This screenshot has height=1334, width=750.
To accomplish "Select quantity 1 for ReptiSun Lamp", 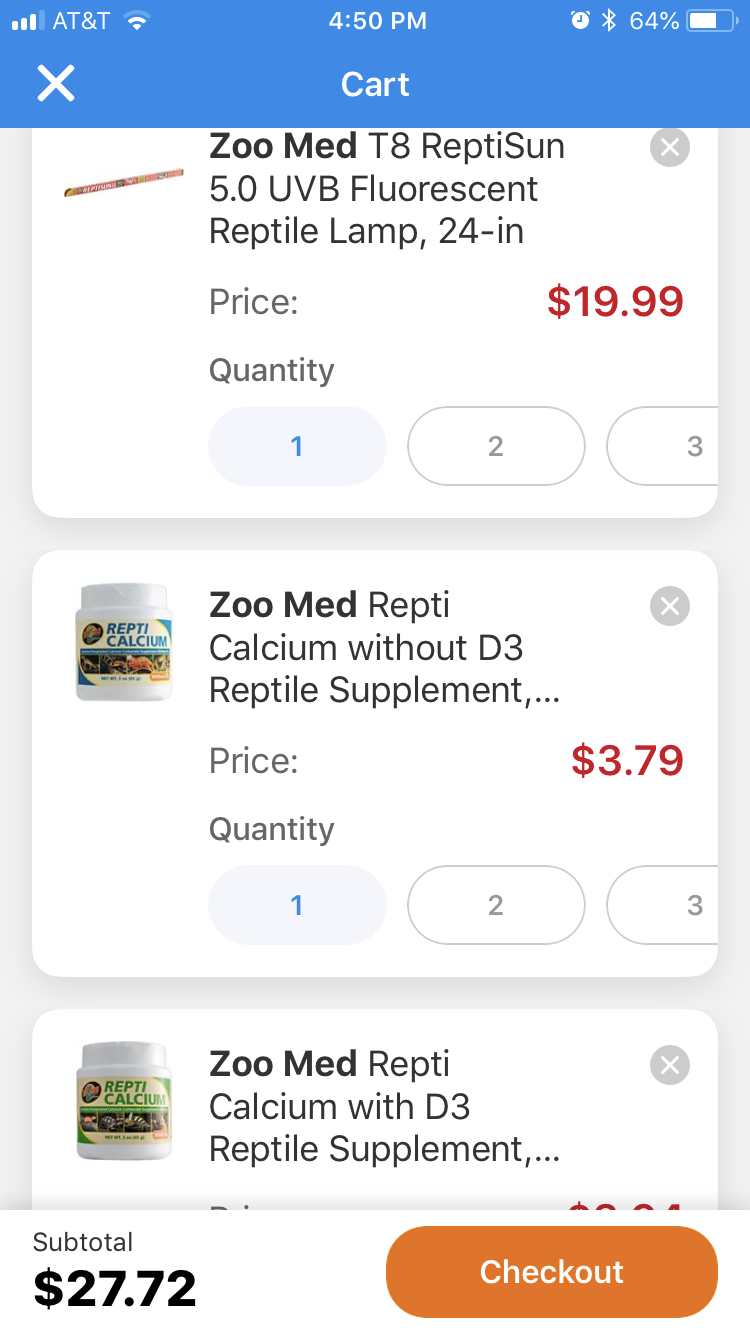I will click(x=297, y=446).
